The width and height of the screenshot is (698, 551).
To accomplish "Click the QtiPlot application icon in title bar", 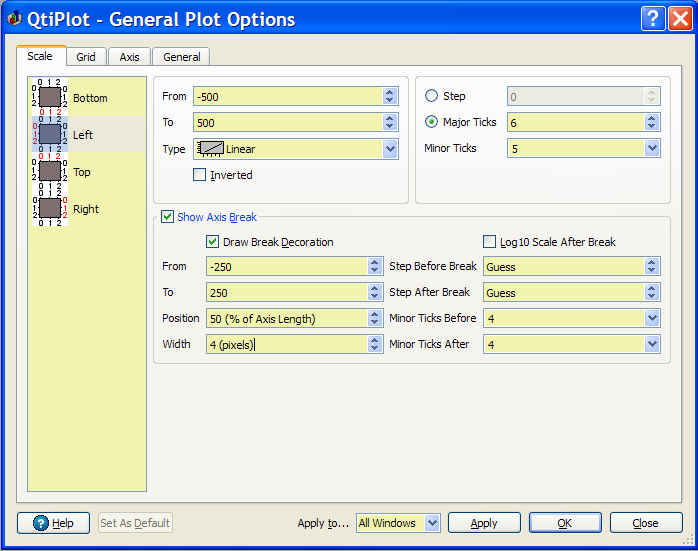I will 14,19.
